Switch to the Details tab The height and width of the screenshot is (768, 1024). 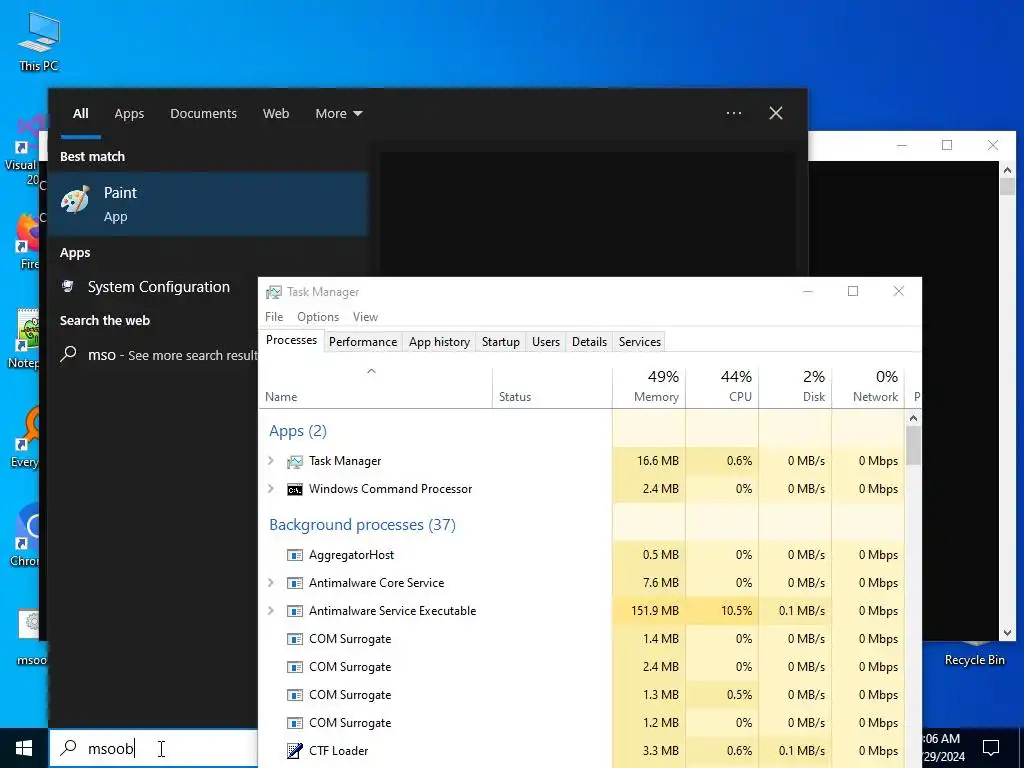click(589, 342)
